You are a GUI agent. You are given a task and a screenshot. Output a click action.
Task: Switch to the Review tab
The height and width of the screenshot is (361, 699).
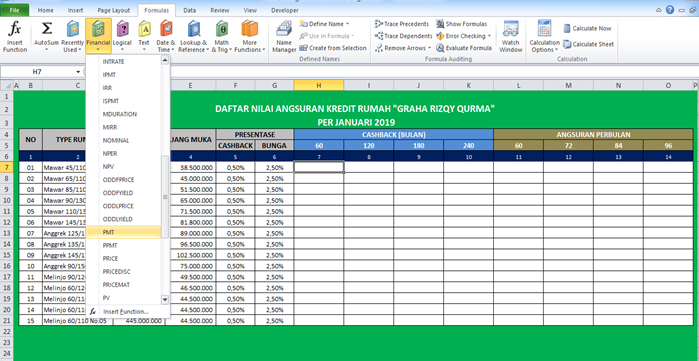[220, 10]
